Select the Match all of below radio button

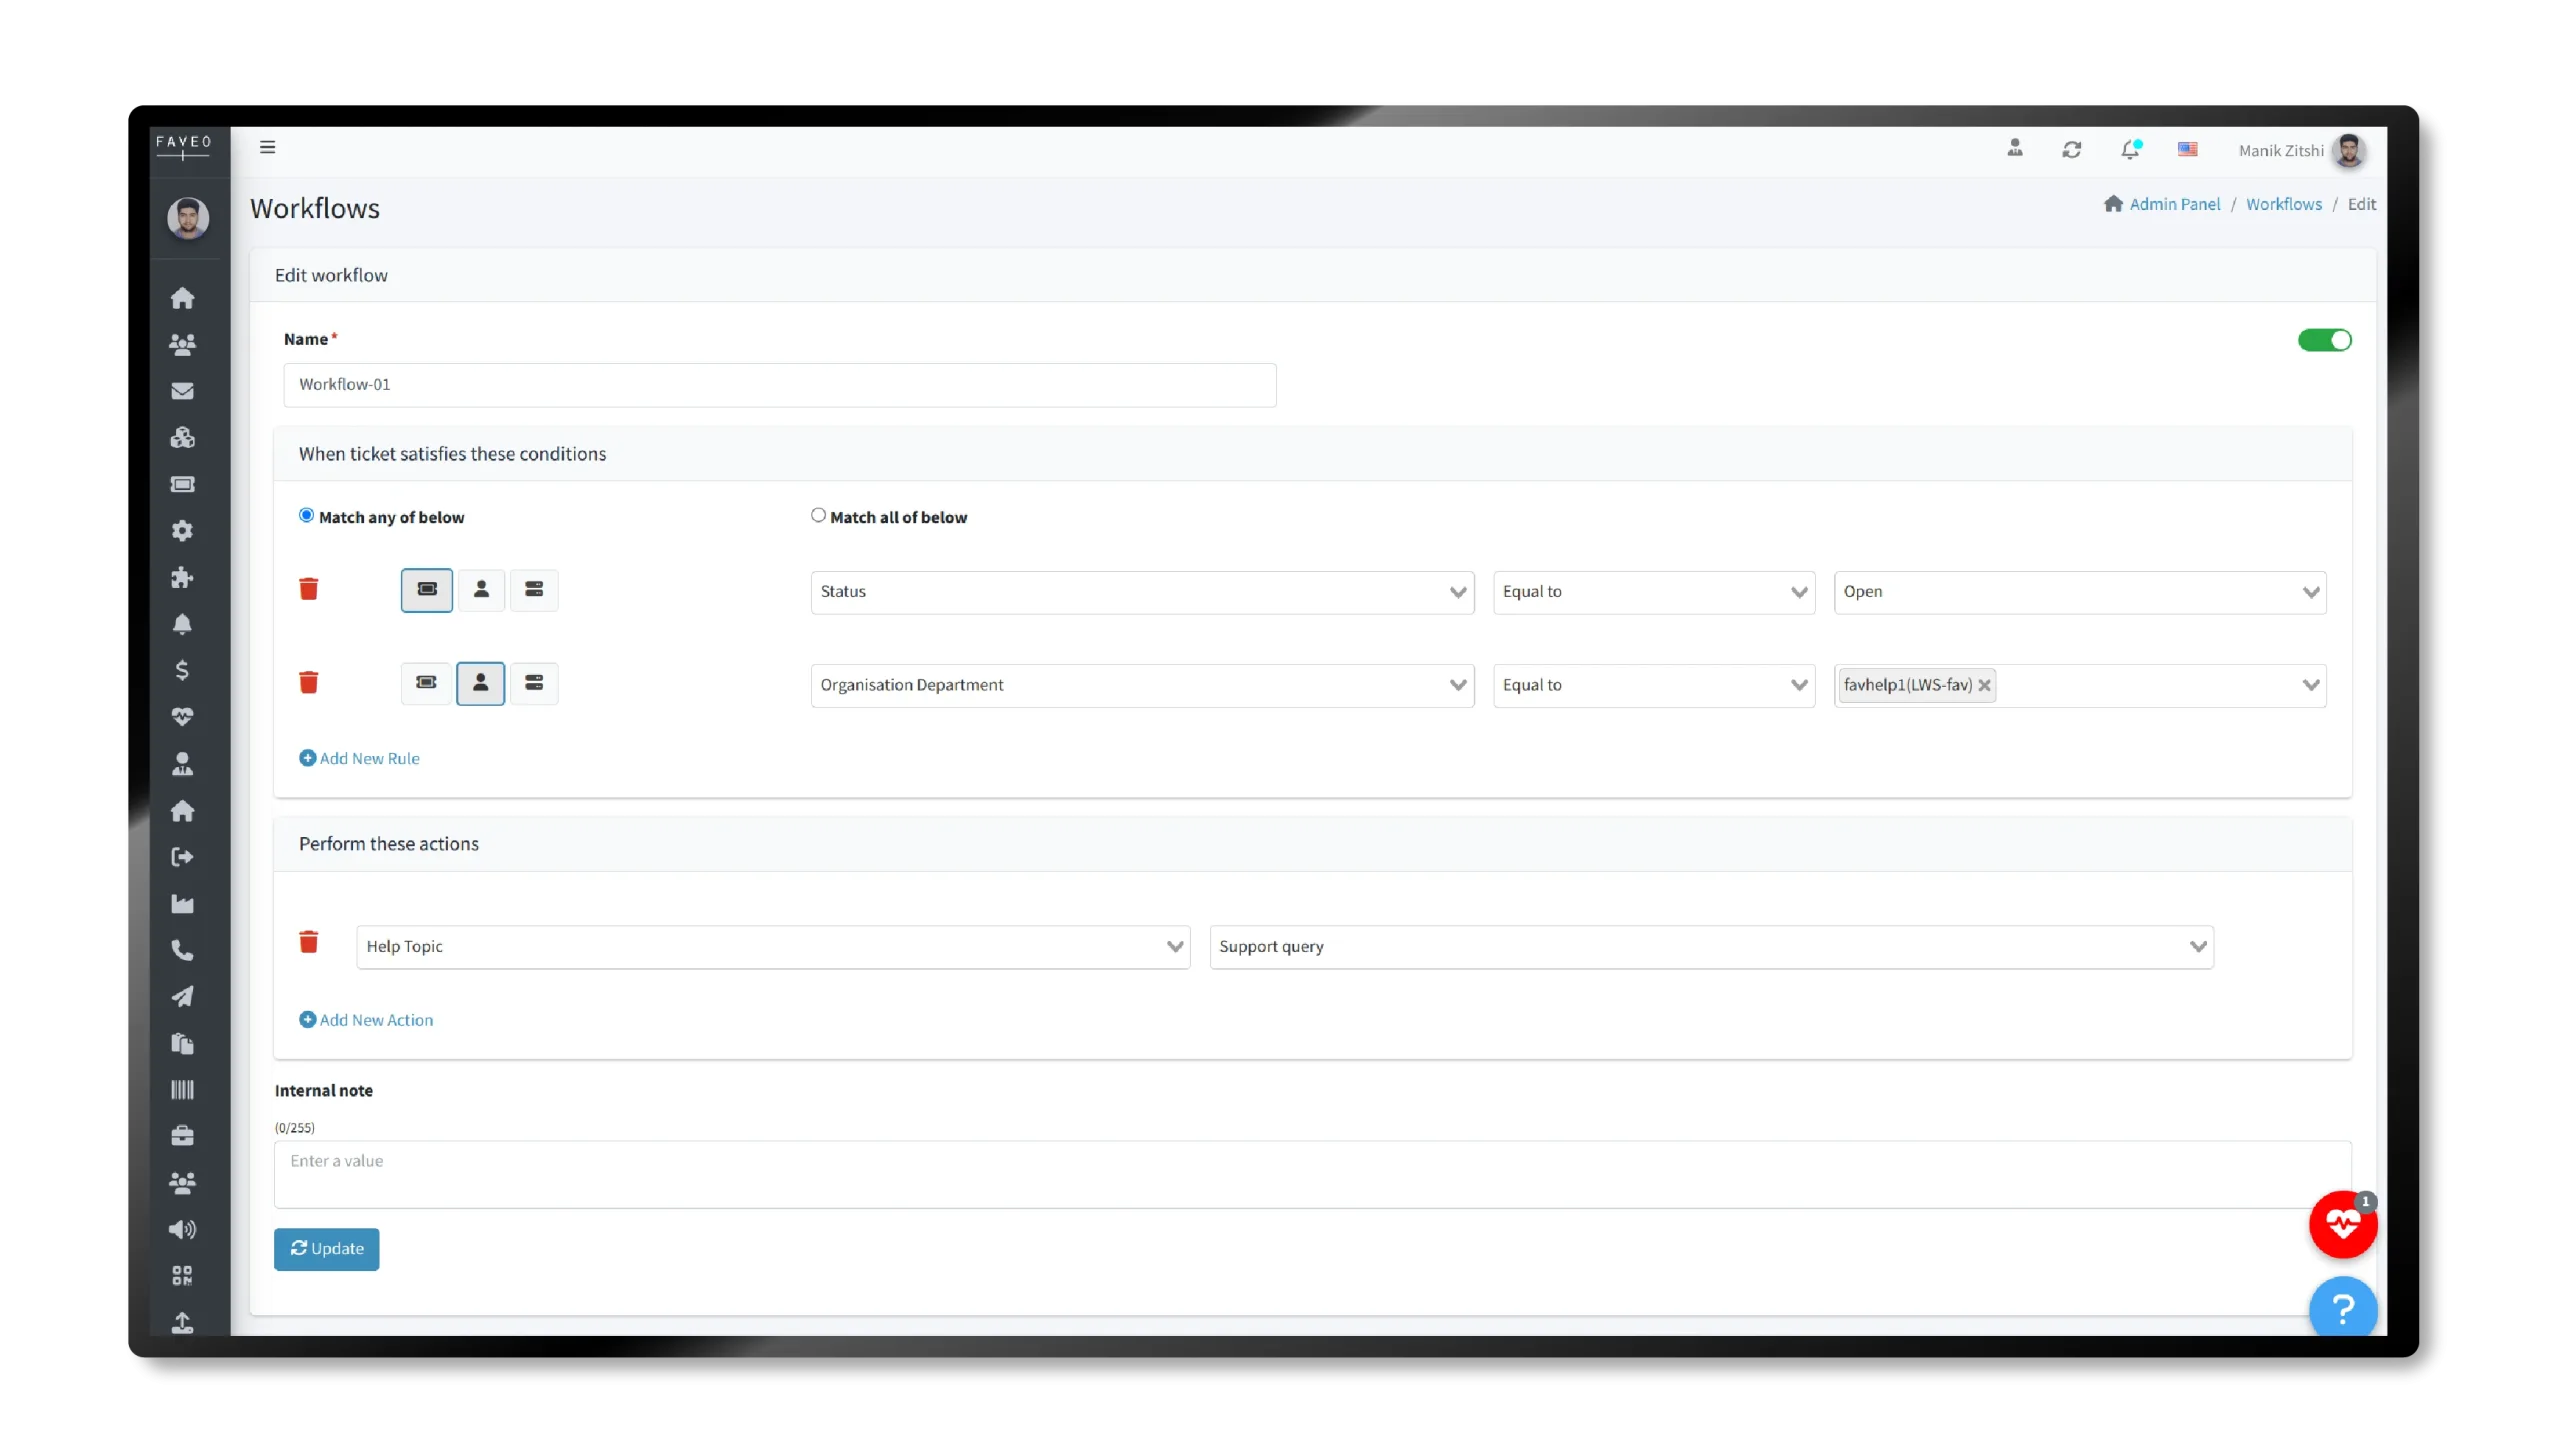coord(818,515)
